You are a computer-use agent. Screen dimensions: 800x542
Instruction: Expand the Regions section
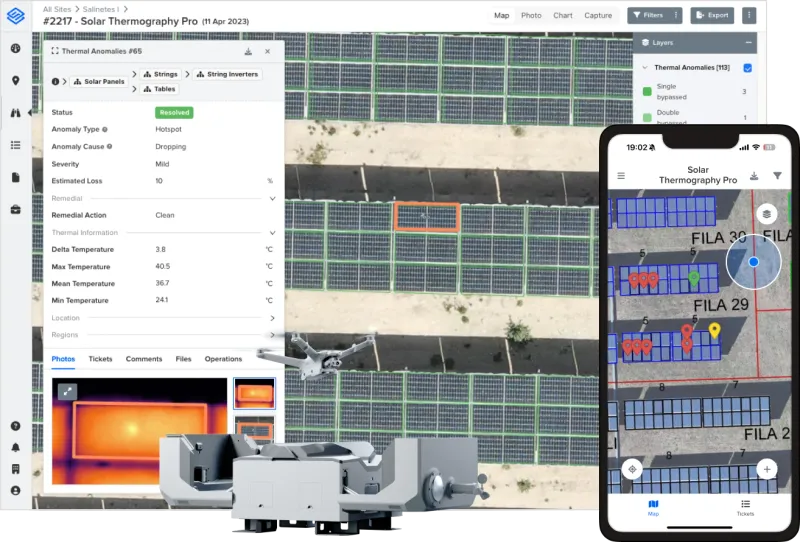click(x=272, y=335)
